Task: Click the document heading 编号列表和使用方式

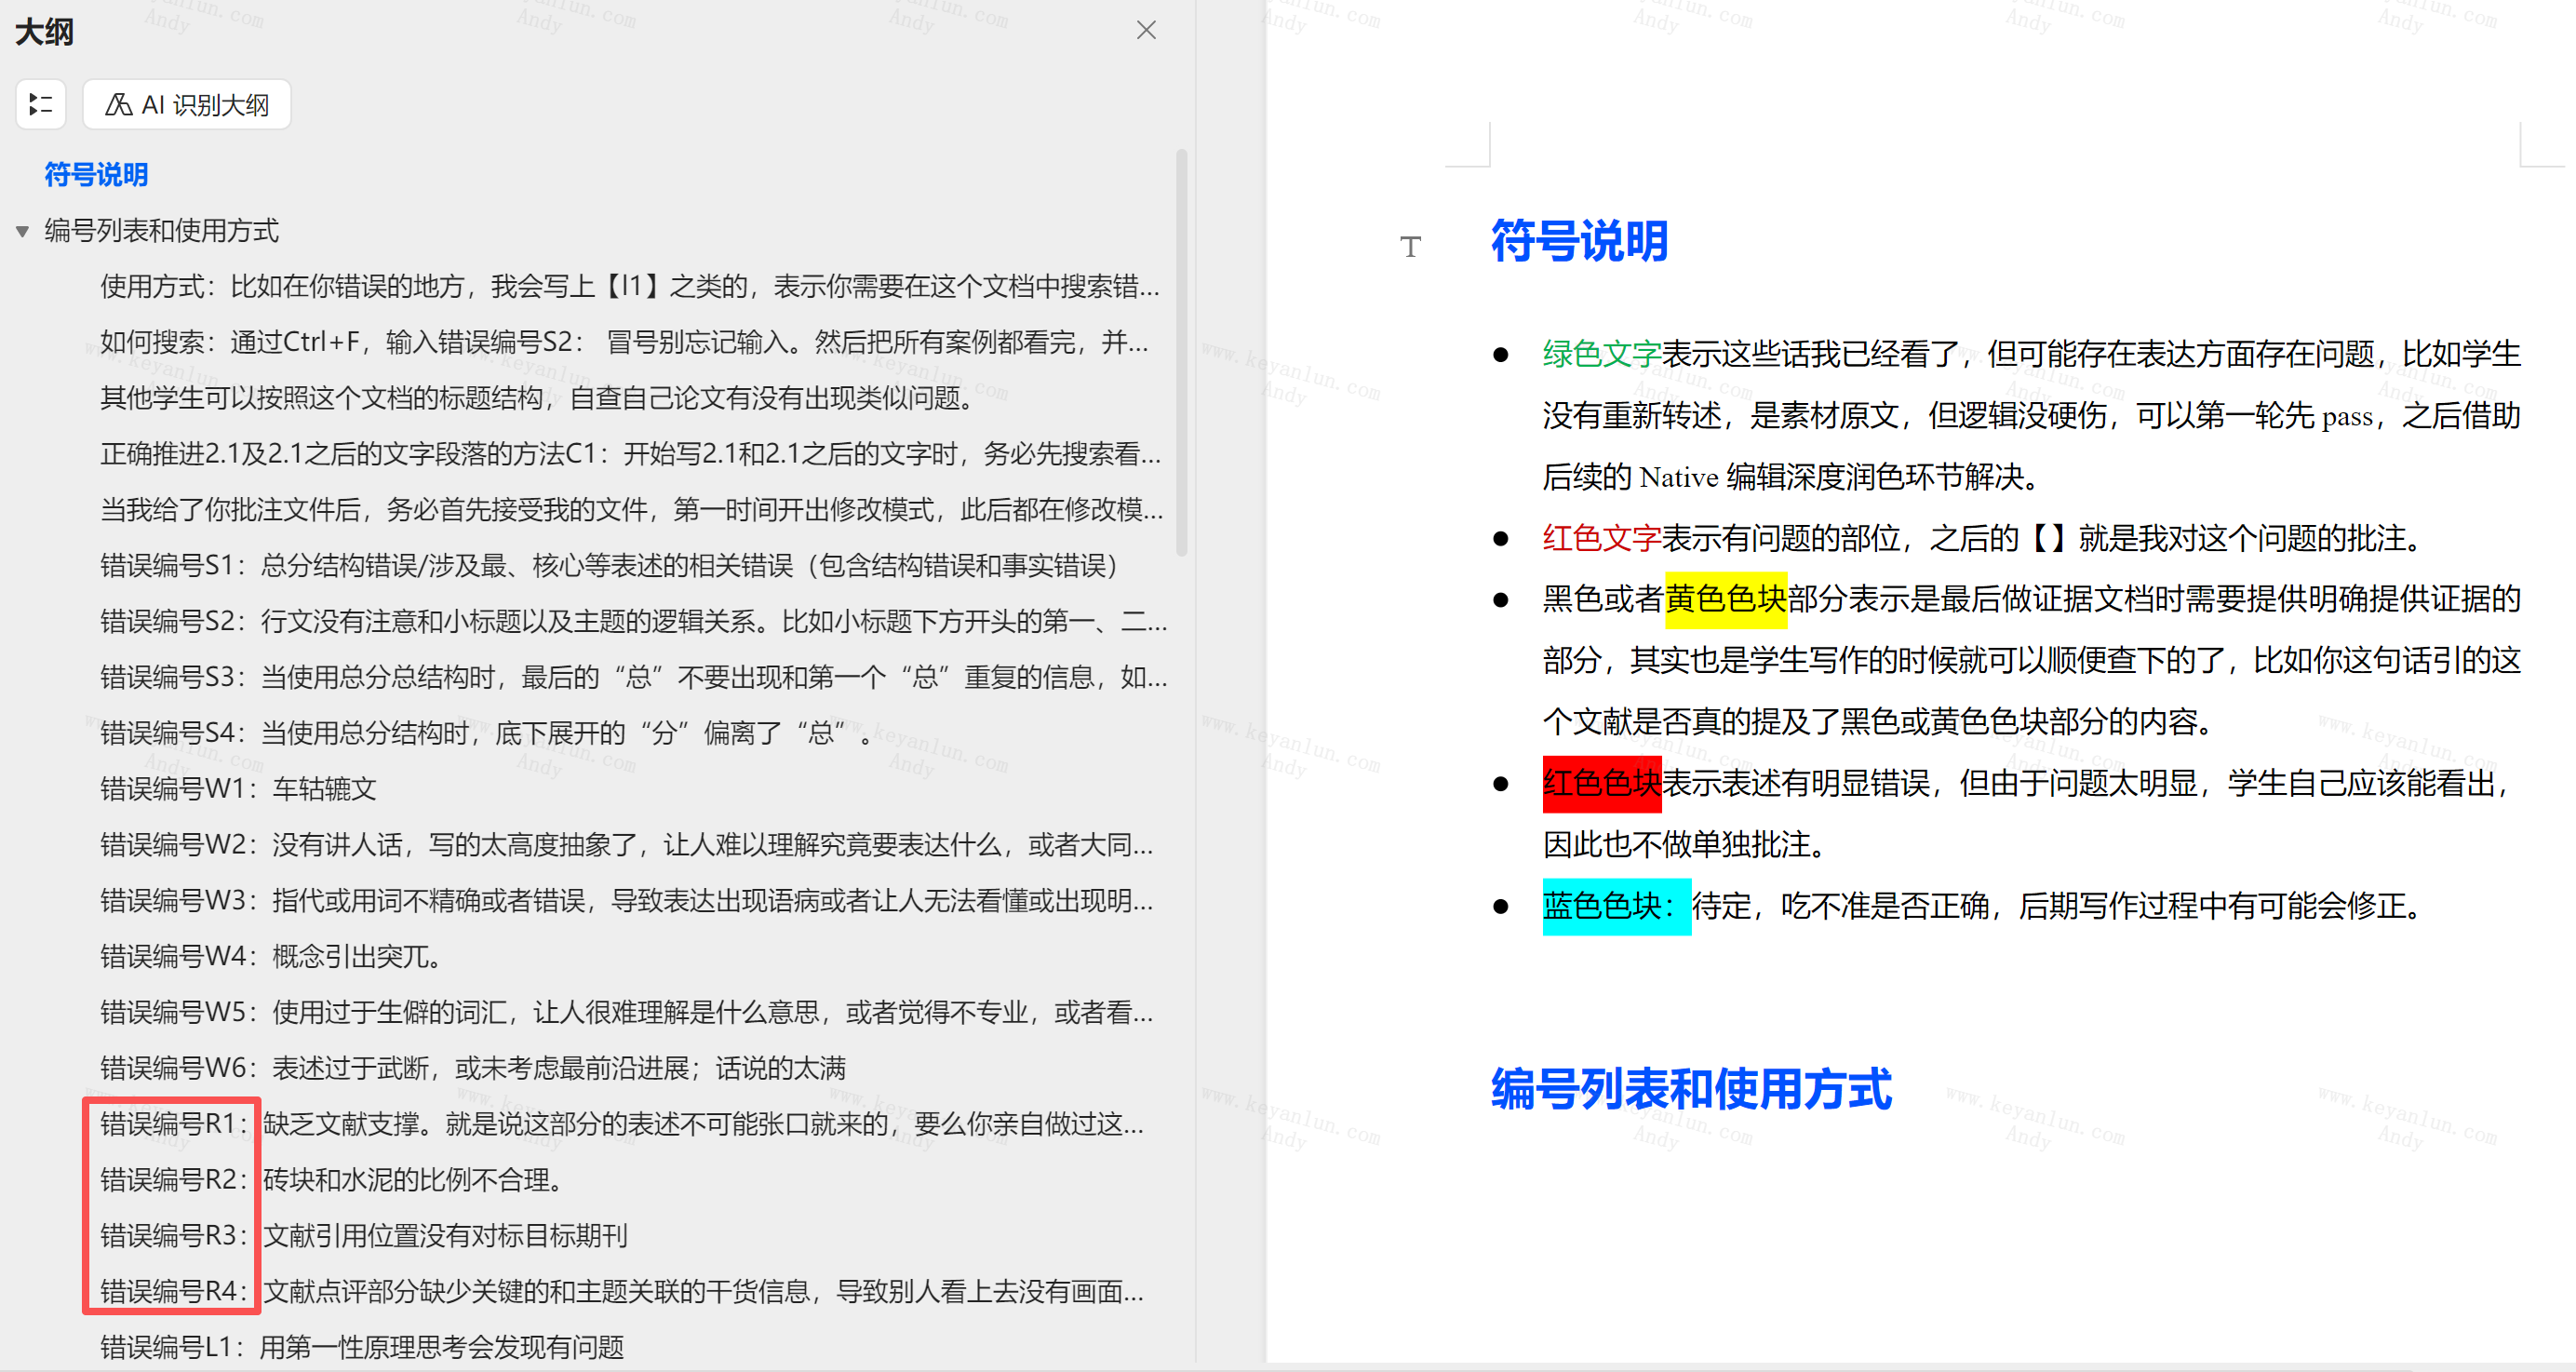Action: [1691, 1090]
